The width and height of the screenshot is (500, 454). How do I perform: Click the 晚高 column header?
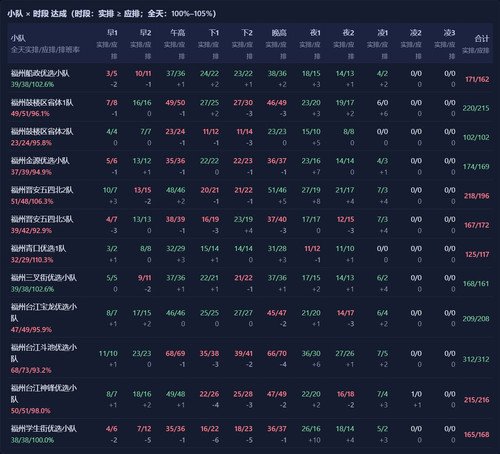pyautogui.click(x=279, y=33)
